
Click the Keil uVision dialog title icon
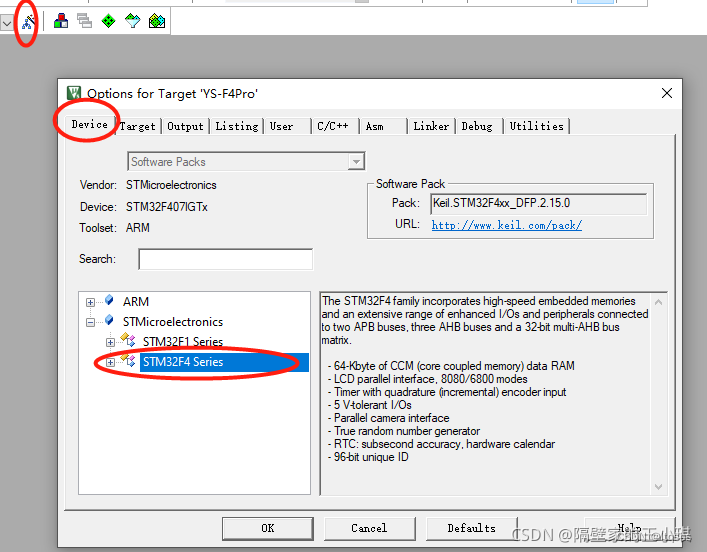74,93
